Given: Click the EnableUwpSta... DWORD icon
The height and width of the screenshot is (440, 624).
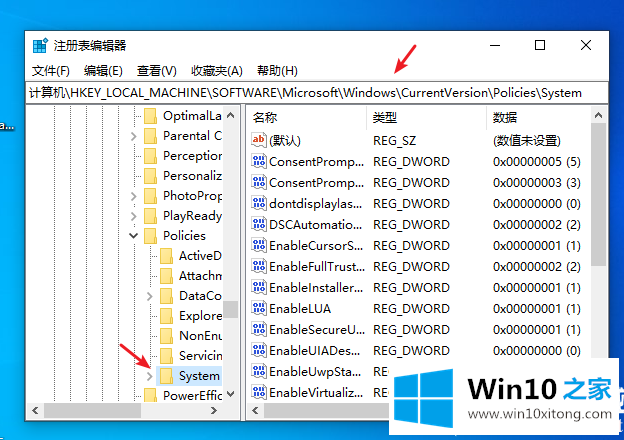Looking at the screenshot, I should [x=259, y=371].
